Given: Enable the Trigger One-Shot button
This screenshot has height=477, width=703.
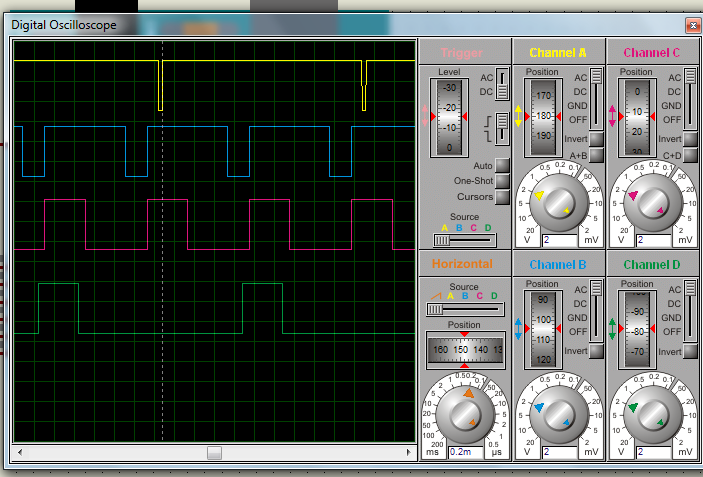Looking at the screenshot, I should [502, 181].
